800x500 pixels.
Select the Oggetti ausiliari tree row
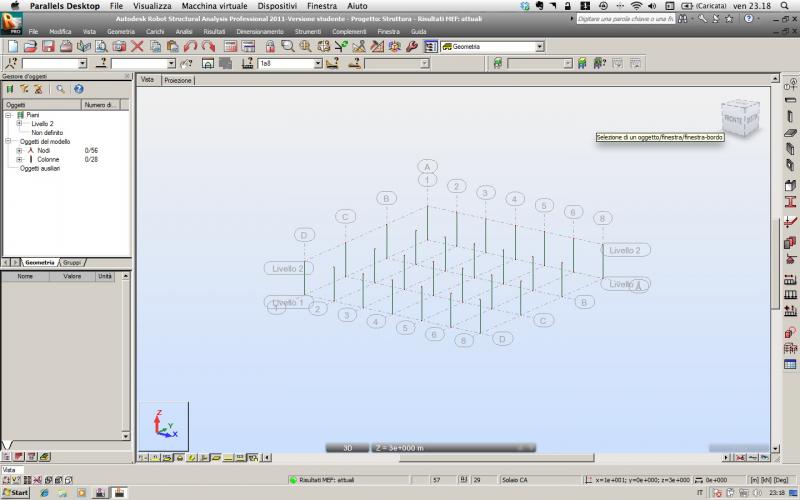(x=40, y=168)
